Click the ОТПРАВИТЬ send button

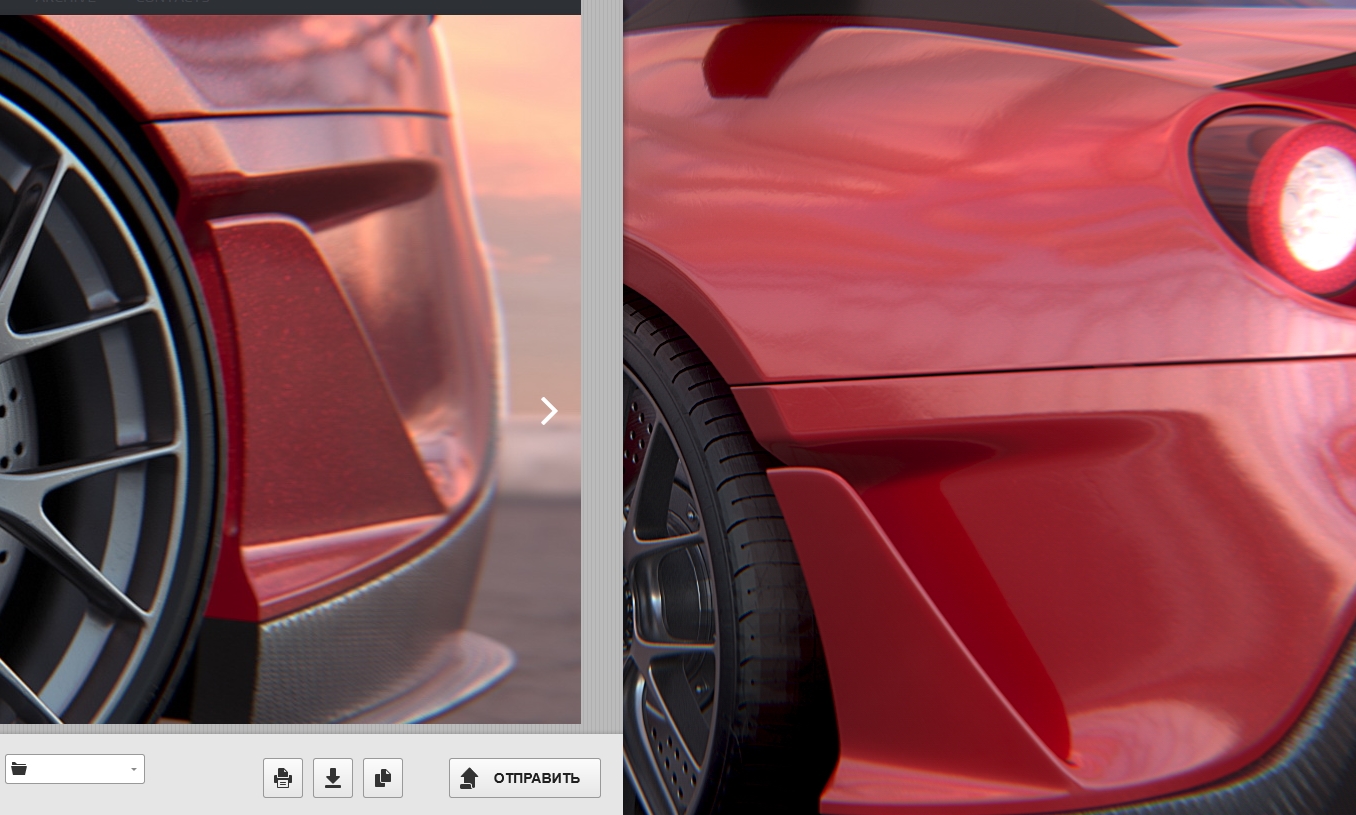525,778
